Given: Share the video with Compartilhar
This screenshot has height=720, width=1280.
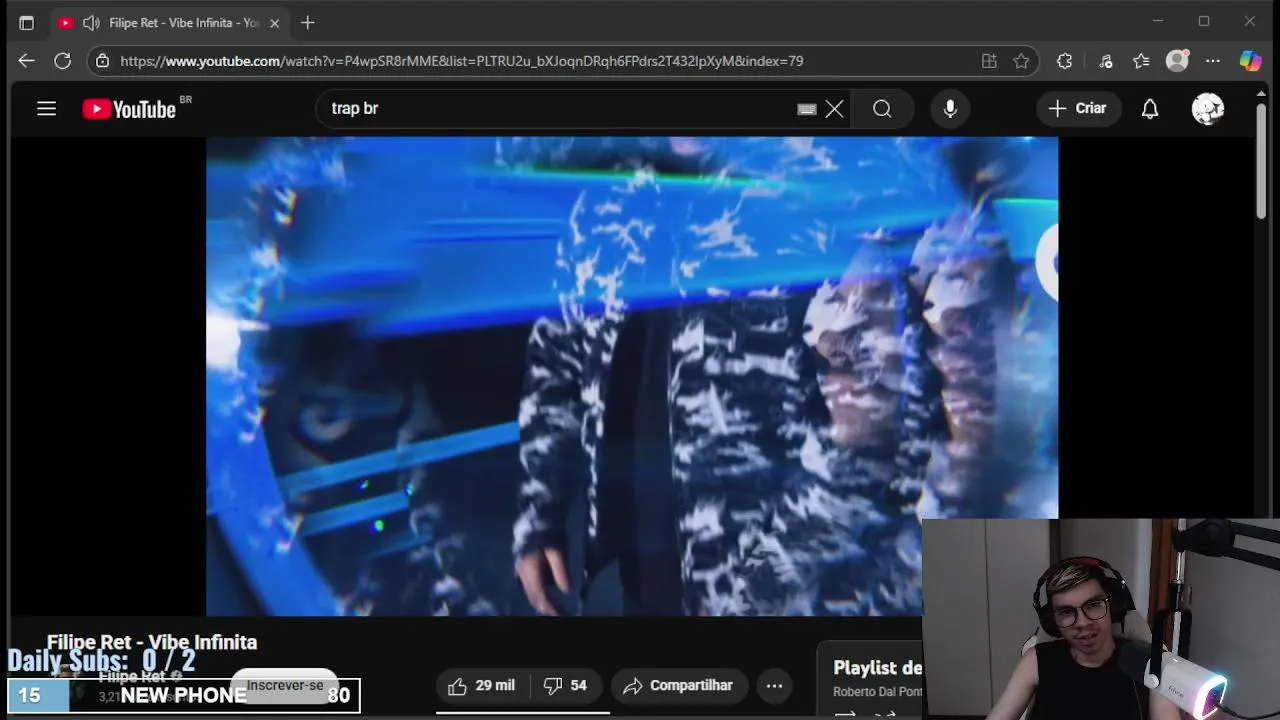Looking at the screenshot, I should click(678, 685).
